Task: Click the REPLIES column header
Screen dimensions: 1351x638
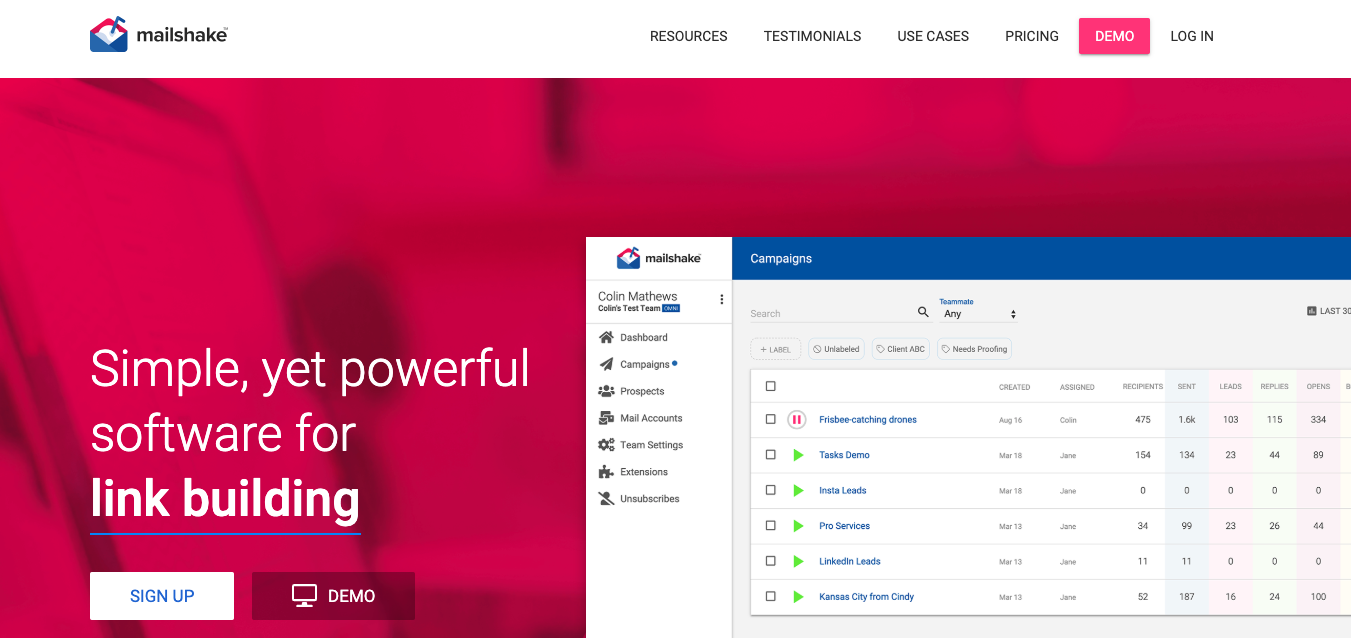Action: (x=1274, y=387)
